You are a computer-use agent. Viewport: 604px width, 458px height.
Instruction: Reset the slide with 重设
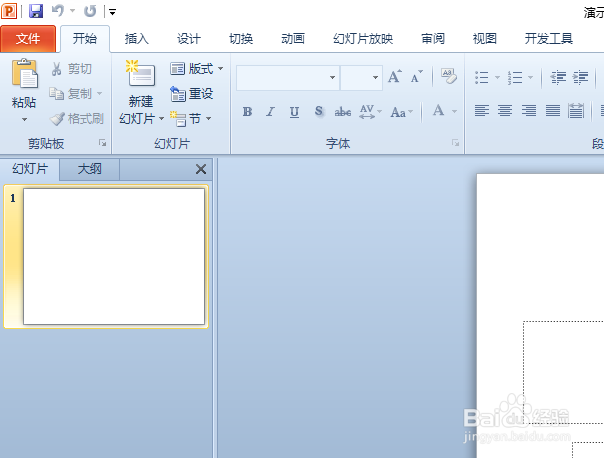(x=192, y=94)
